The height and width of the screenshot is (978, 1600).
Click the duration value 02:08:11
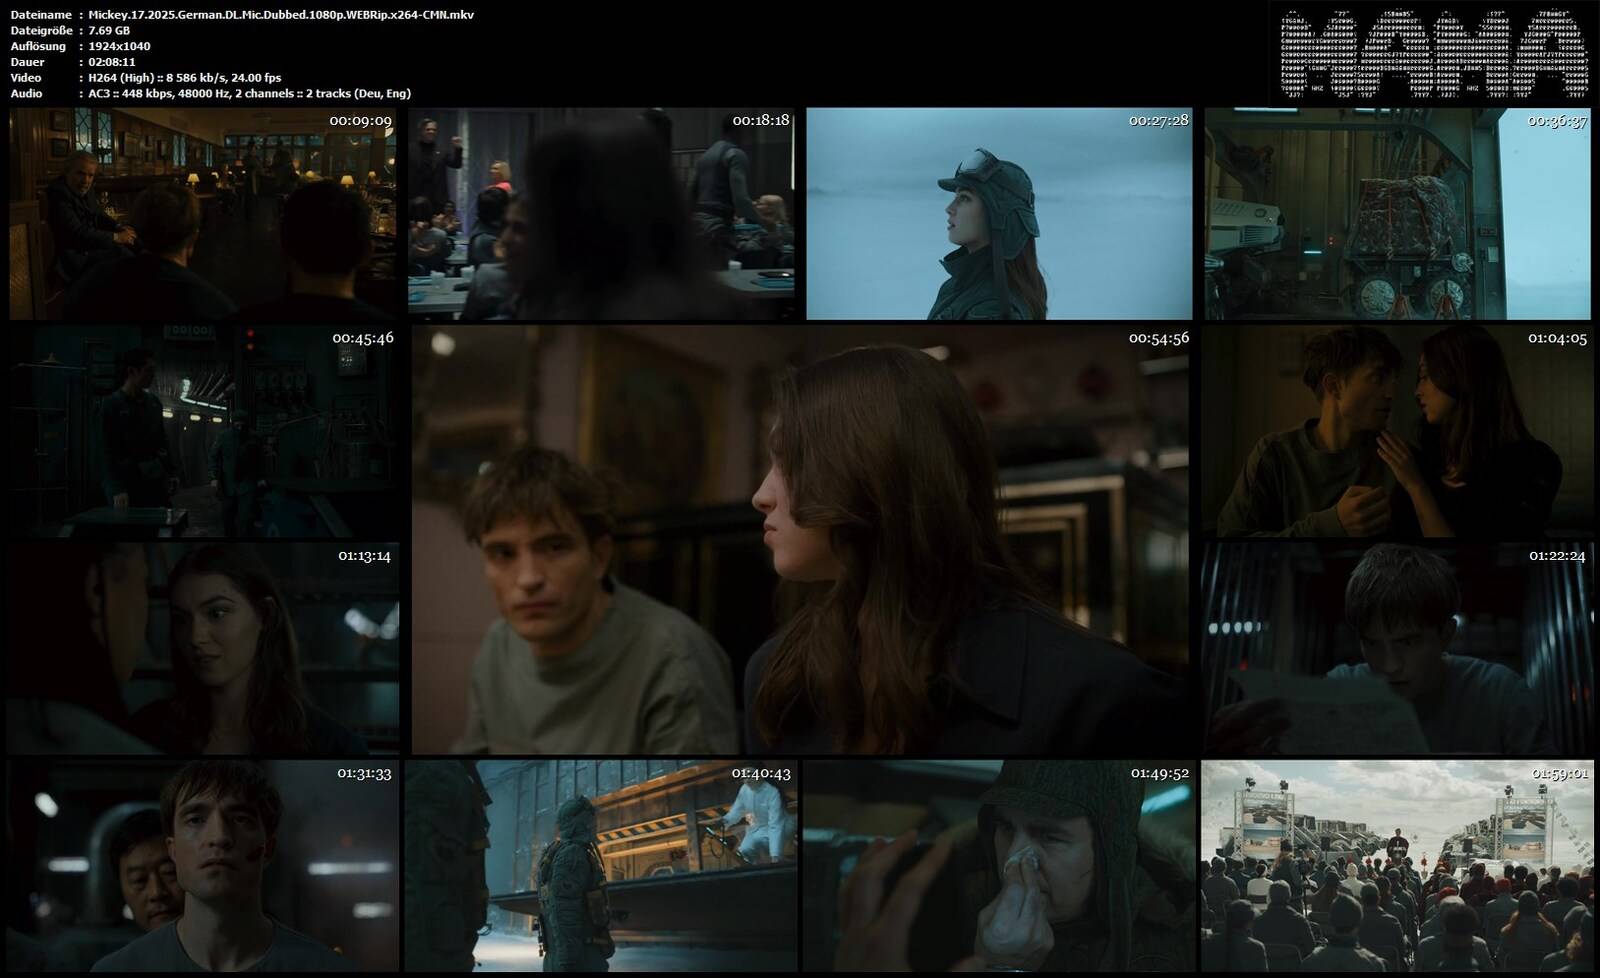click(x=112, y=62)
